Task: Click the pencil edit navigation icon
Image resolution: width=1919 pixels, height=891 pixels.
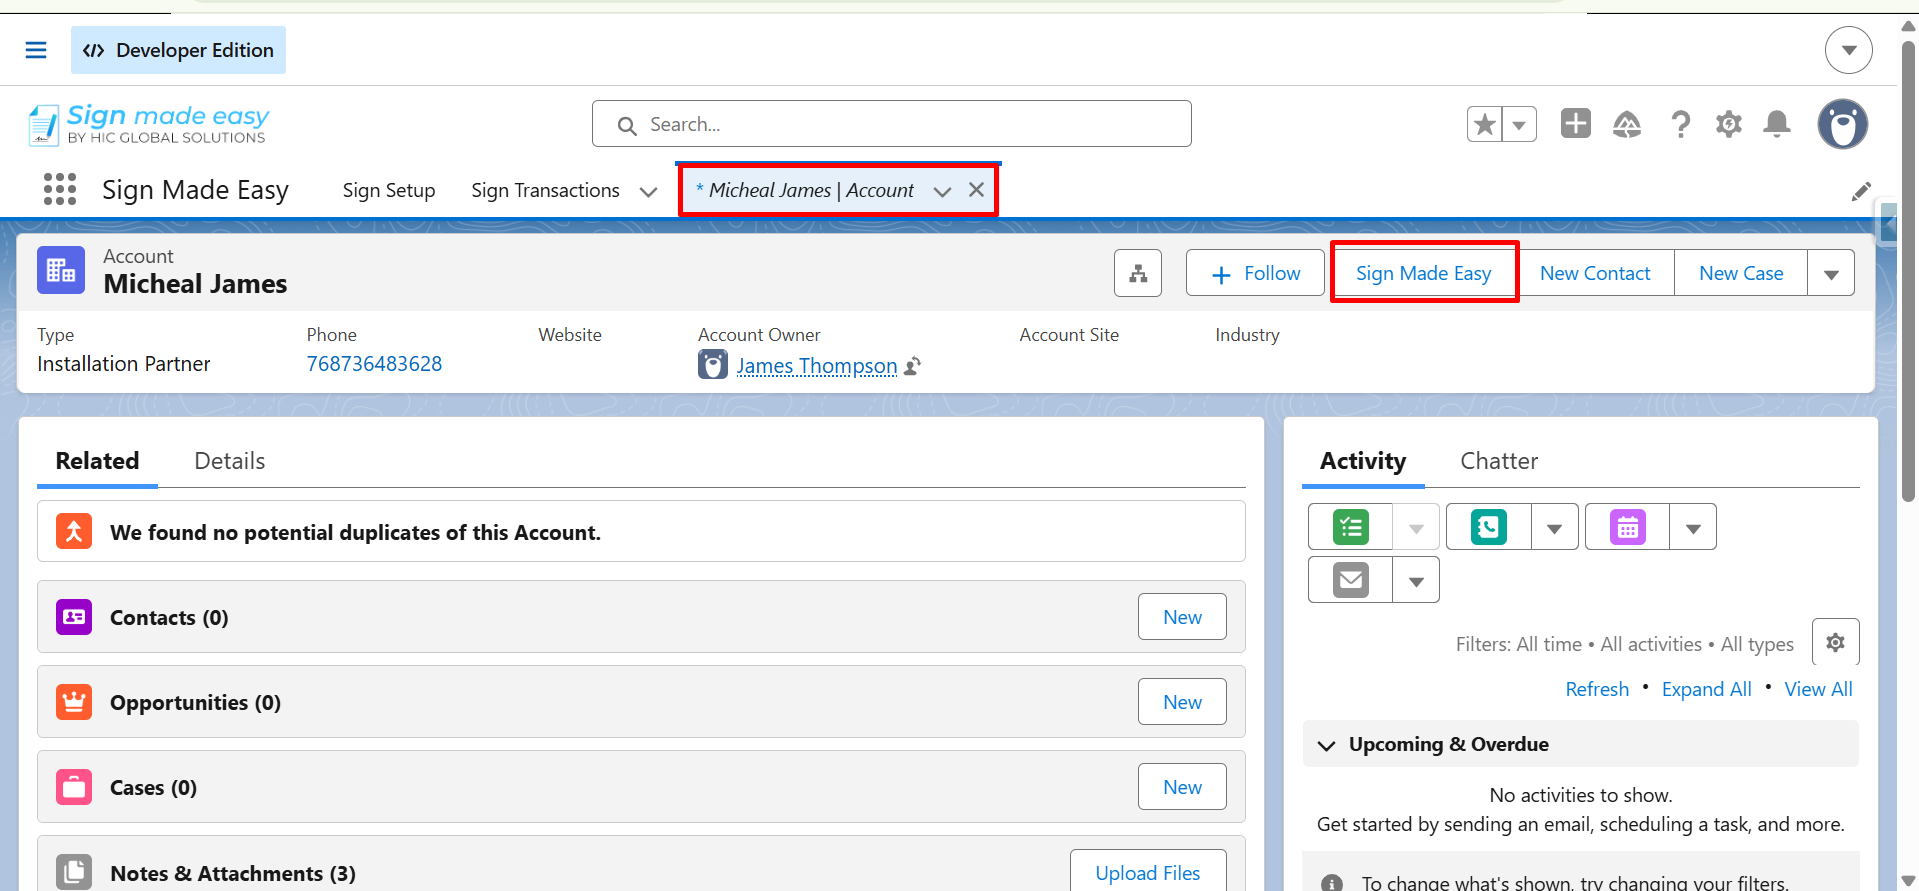Action: 1861,191
